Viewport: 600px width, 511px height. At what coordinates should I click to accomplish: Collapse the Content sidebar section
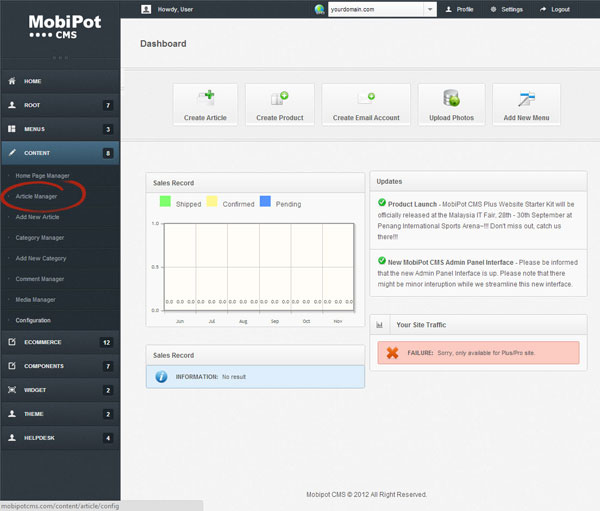60,153
